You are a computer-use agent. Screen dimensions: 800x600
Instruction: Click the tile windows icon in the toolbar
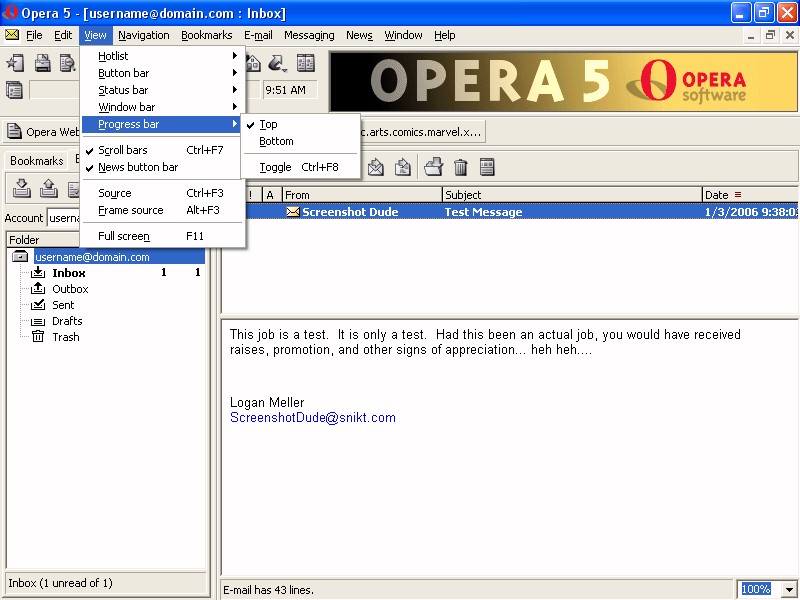tap(306, 63)
